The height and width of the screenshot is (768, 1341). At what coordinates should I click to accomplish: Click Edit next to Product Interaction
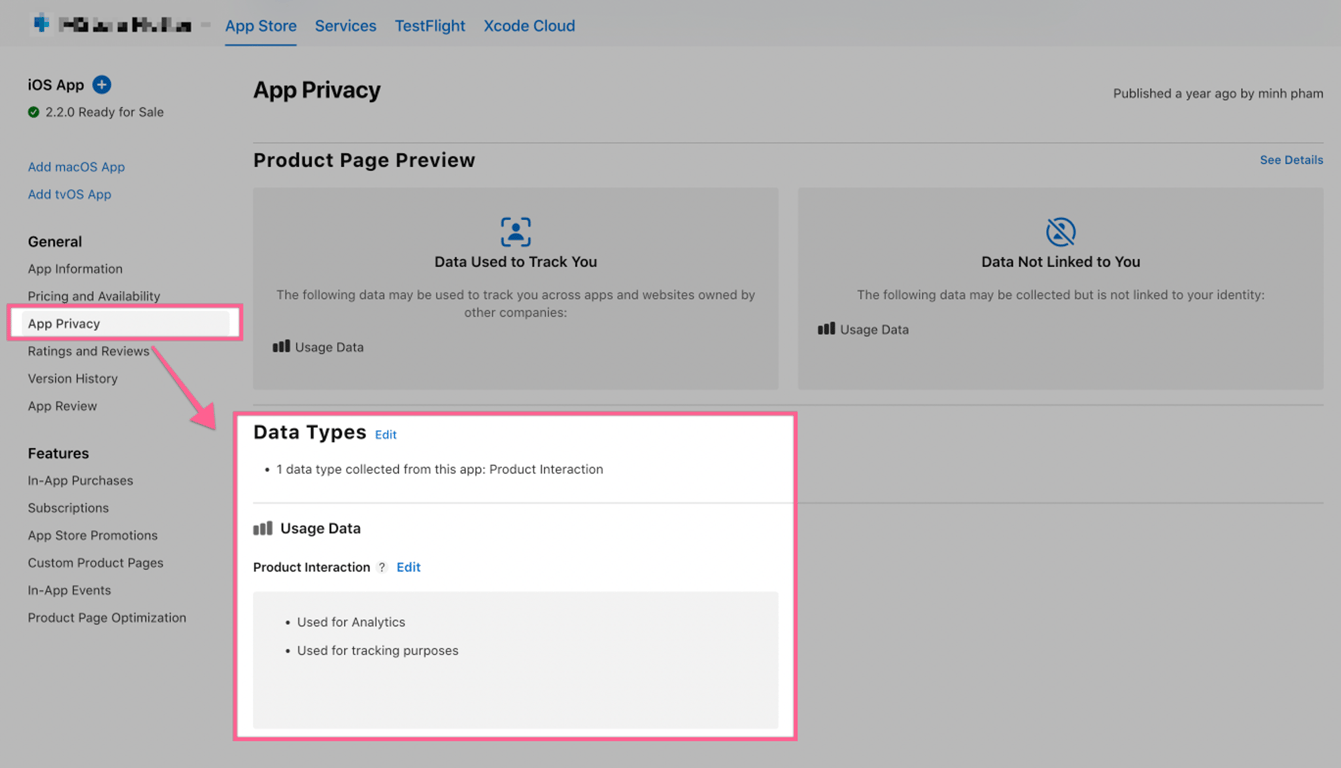point(408,567)
